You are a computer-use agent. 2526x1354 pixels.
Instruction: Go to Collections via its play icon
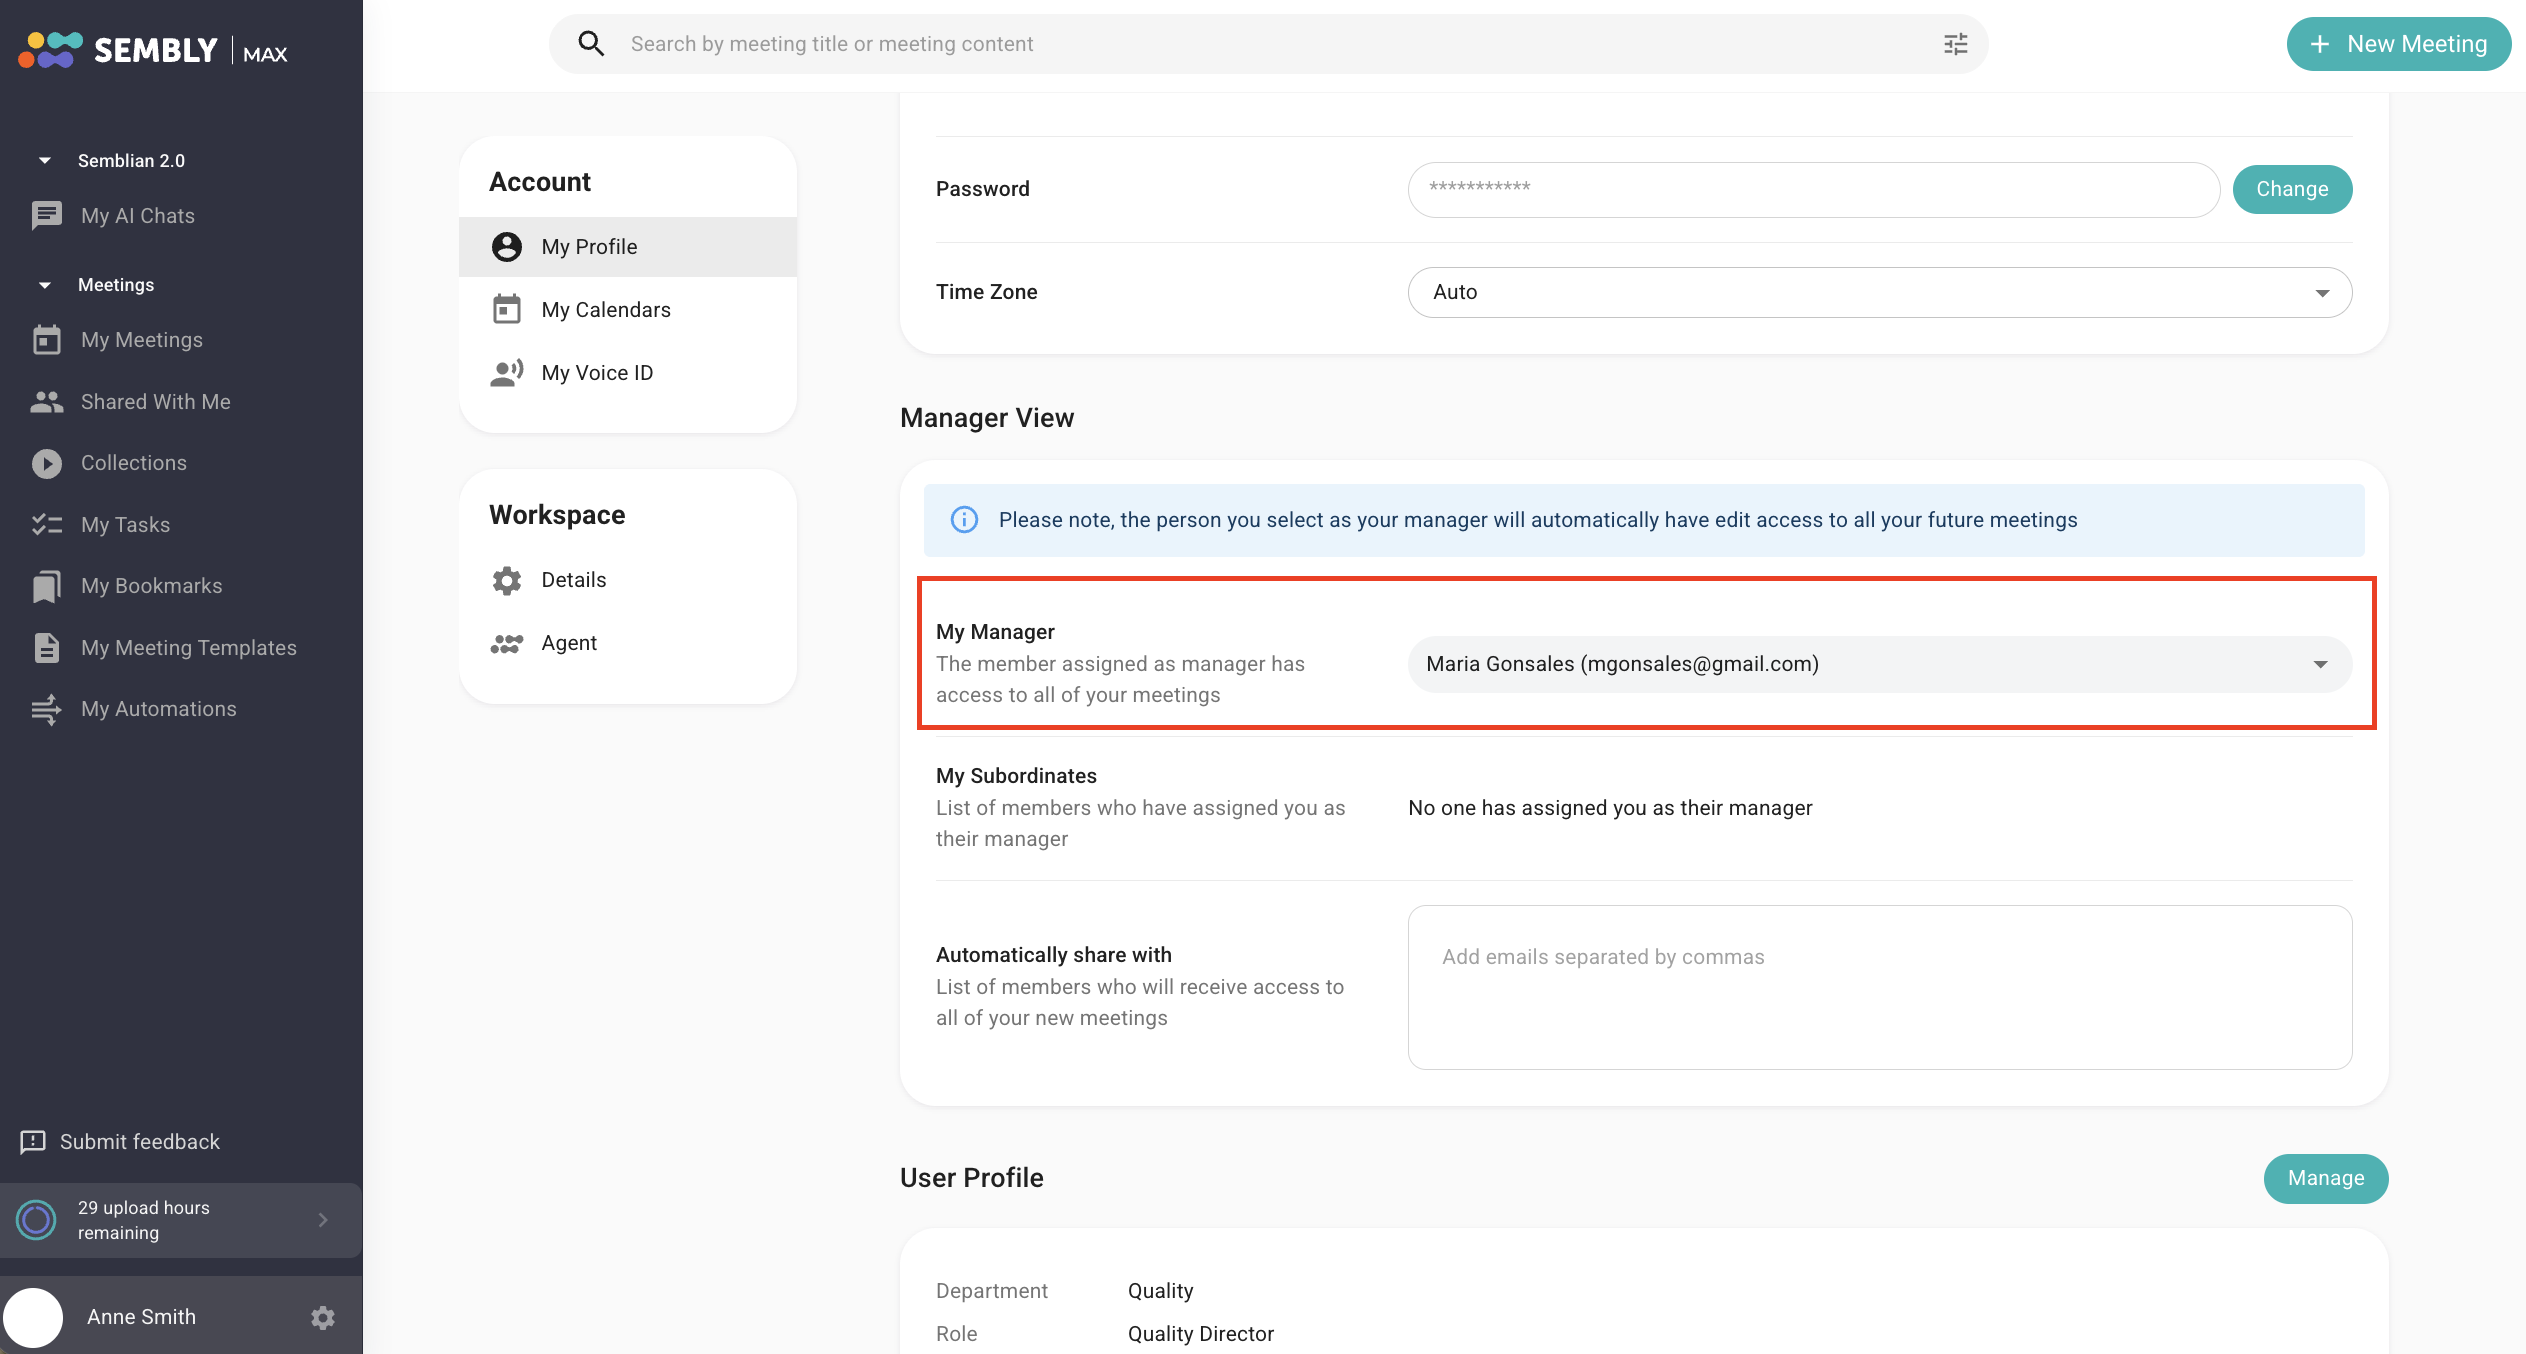point(46,463)
